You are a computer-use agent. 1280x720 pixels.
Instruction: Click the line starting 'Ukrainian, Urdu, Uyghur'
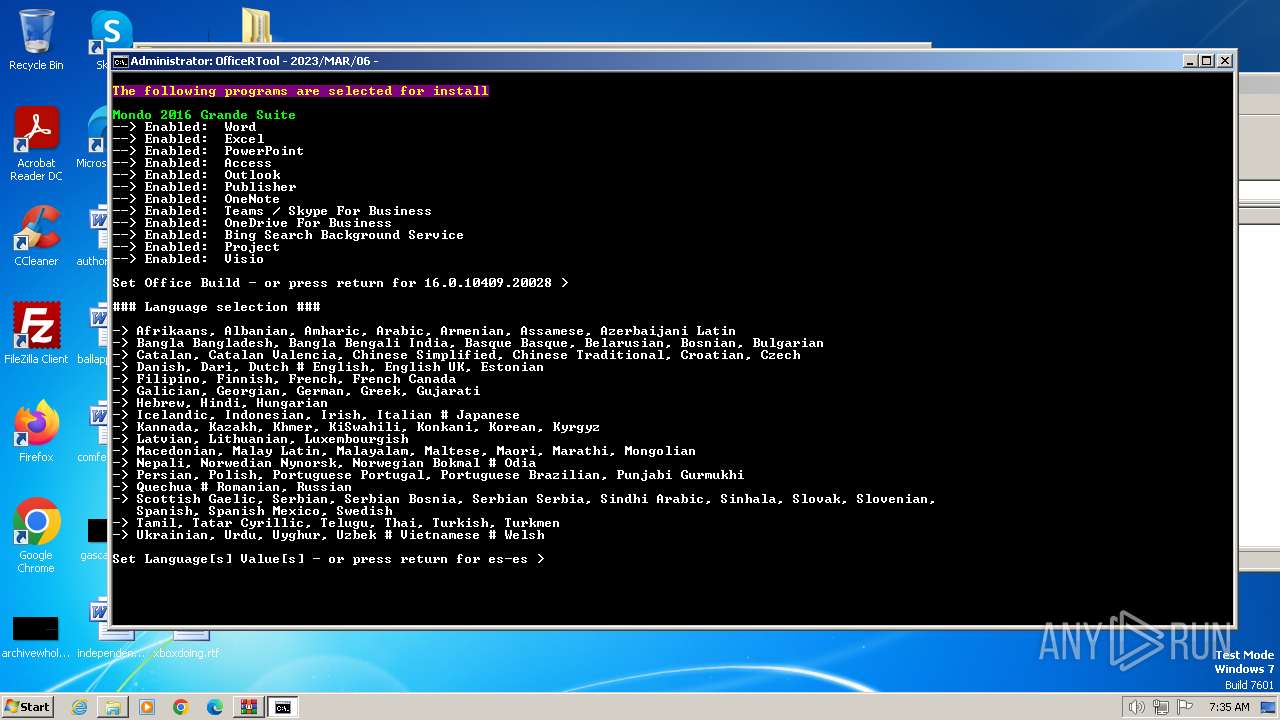[328, 535]
